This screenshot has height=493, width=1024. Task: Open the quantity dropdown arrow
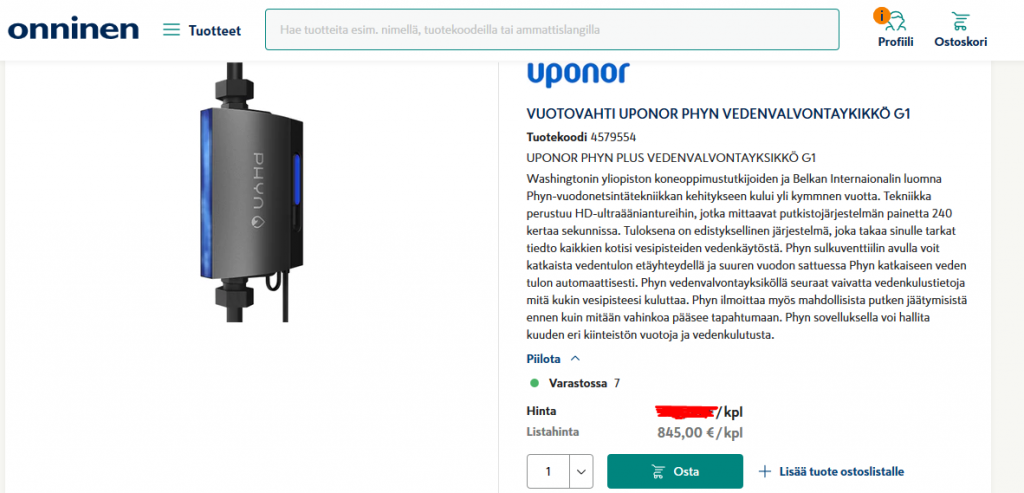pos(581,471)
